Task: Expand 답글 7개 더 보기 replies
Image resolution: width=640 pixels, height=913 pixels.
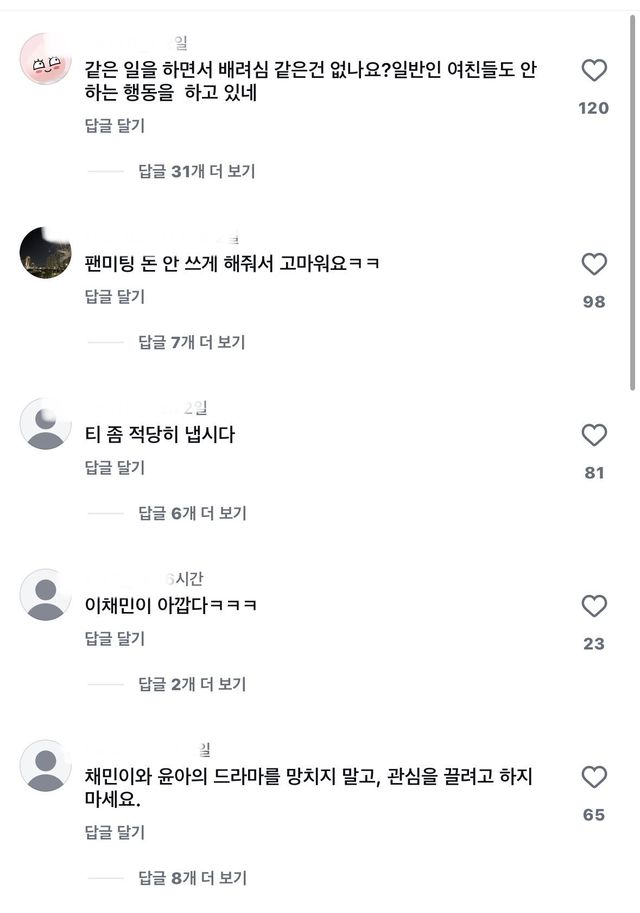Action: tap(192, 342)
